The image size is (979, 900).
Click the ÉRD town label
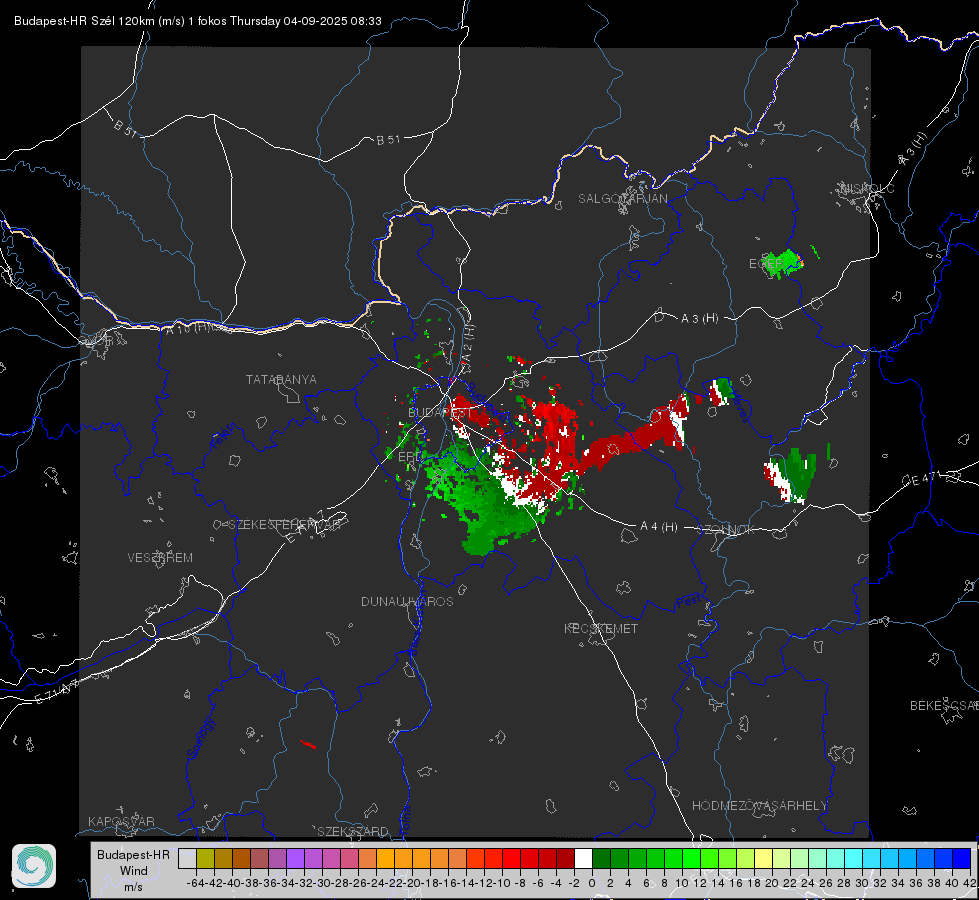[410, 457]
